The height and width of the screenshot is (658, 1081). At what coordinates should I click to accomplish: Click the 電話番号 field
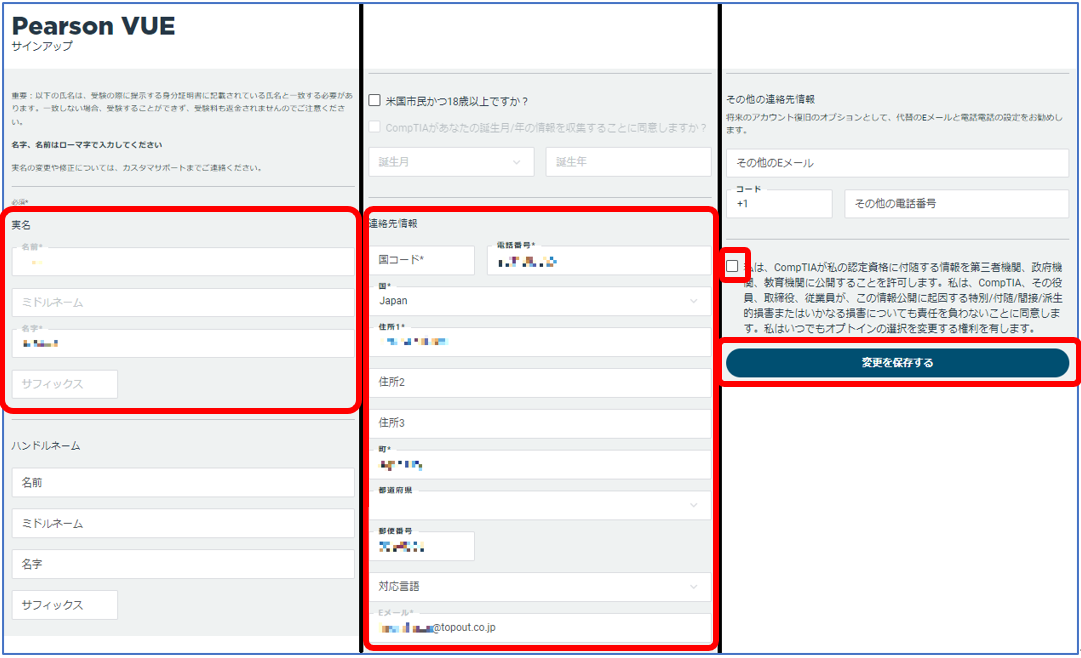pyautogui.click(x=598, y=260)
